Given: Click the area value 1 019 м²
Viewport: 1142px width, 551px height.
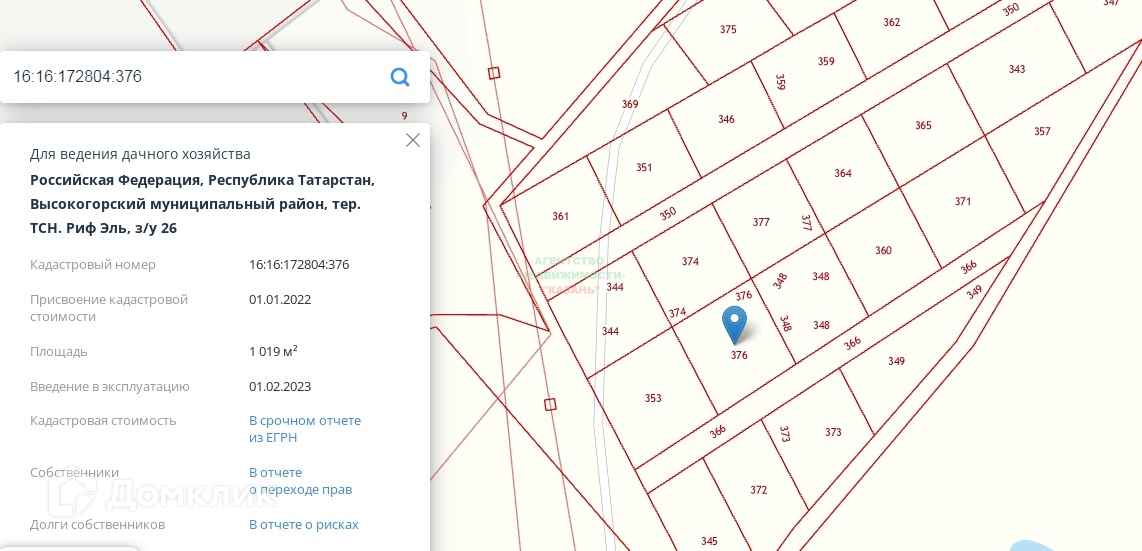Looking at the screenshot, I should coord(273,352).
